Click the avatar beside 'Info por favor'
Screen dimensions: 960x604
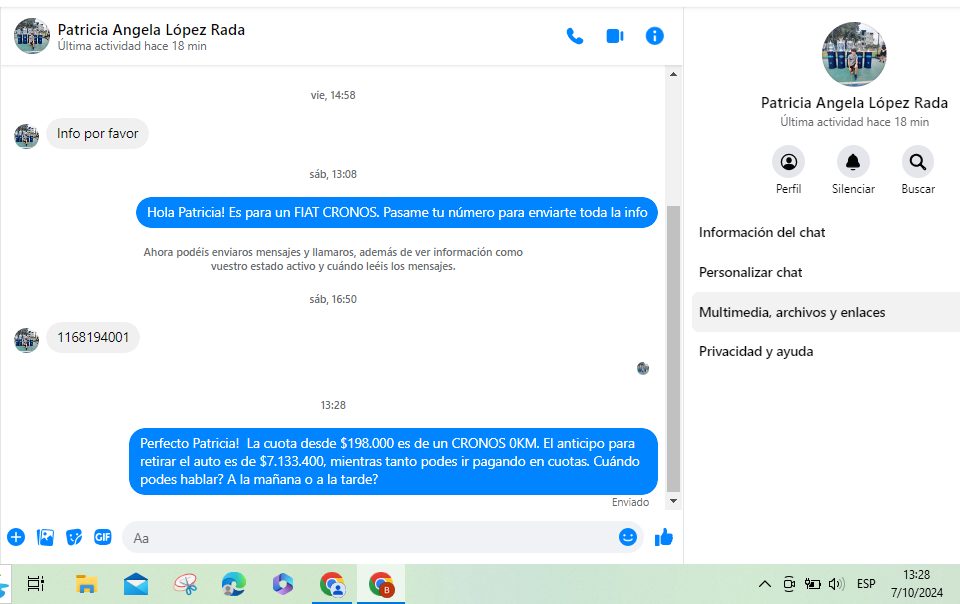(26, 136)
